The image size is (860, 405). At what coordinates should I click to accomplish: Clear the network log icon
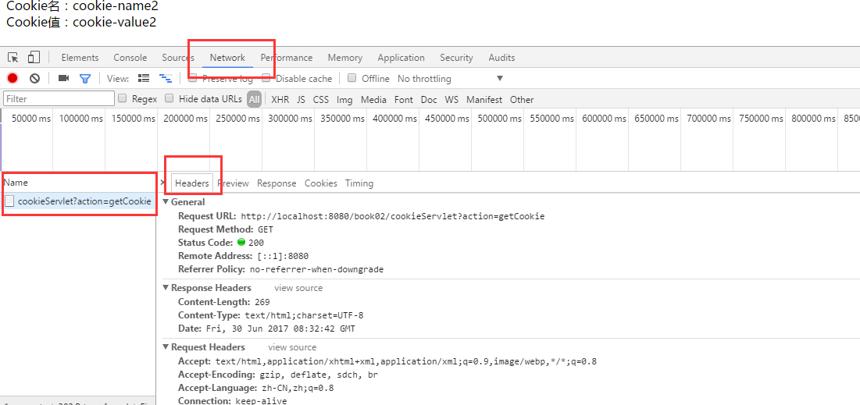tap(35, 78)
